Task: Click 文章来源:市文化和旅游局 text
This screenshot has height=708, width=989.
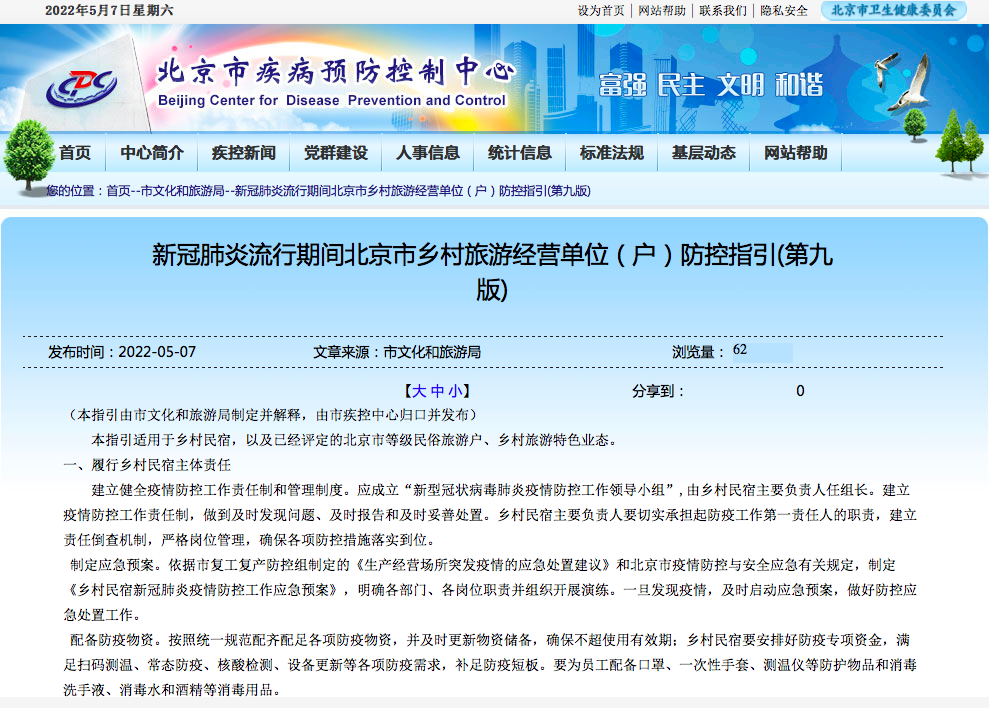Action: coord(397,352)
